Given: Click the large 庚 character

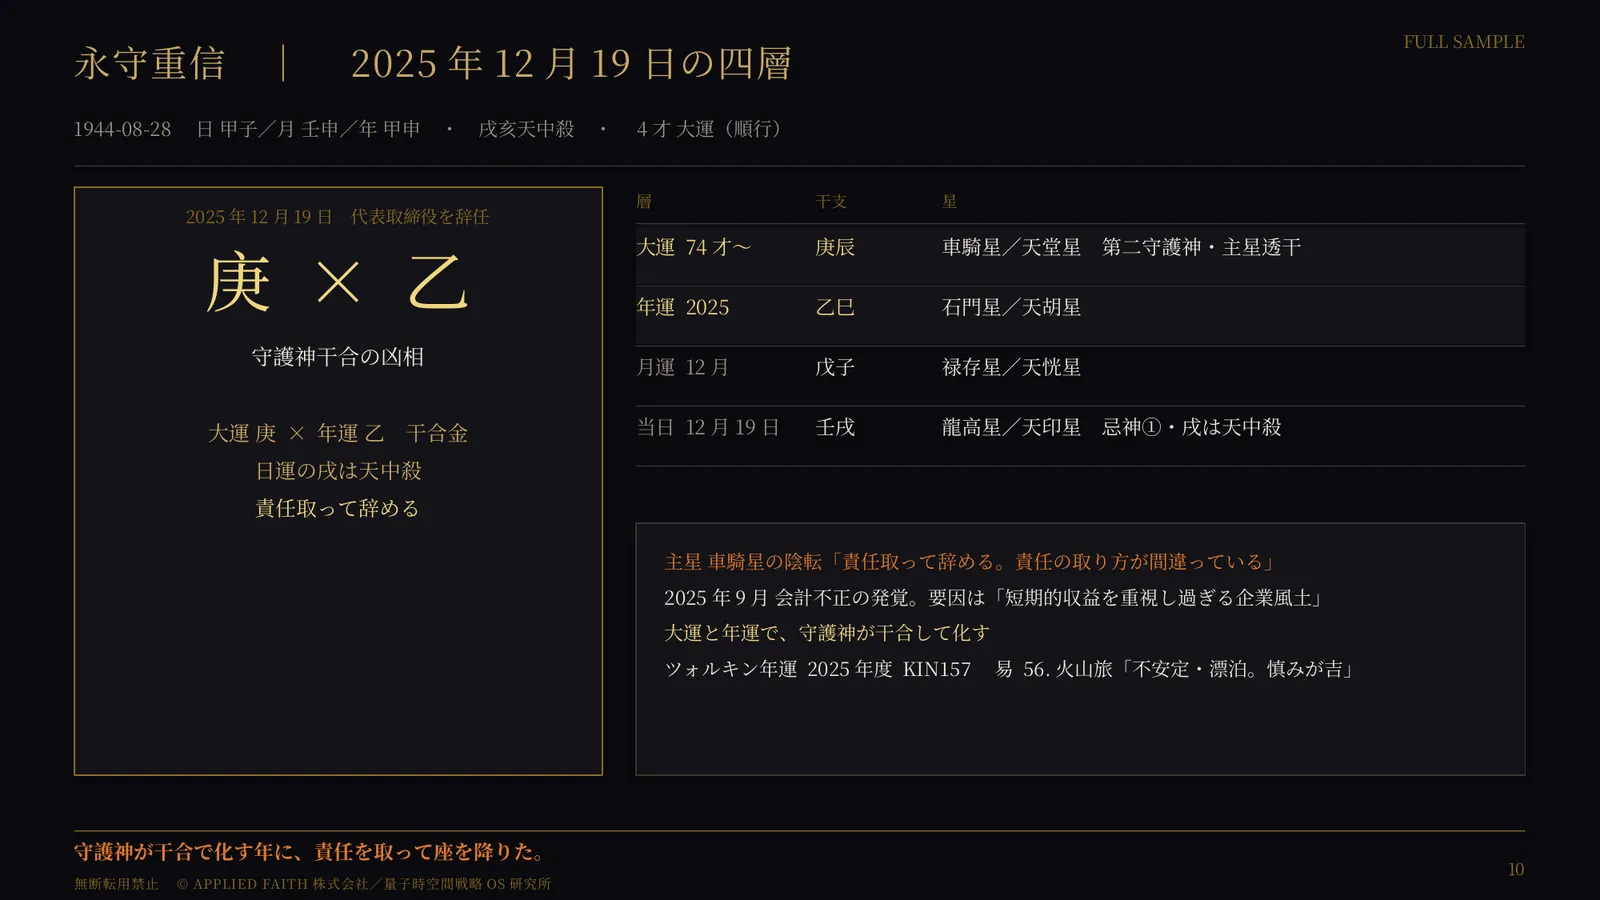Looking at the screenshot, I should point(238,283).
